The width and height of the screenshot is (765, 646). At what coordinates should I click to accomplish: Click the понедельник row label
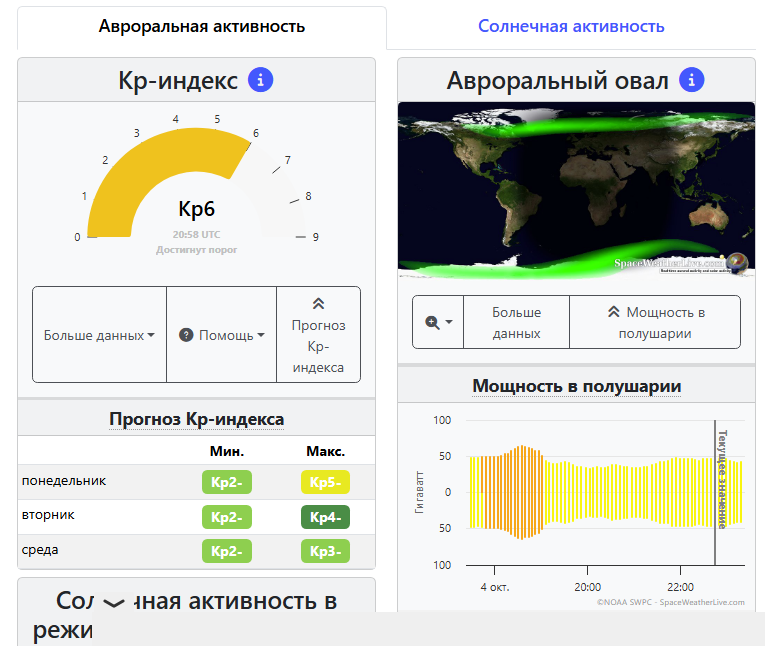(x=64, y=481)
